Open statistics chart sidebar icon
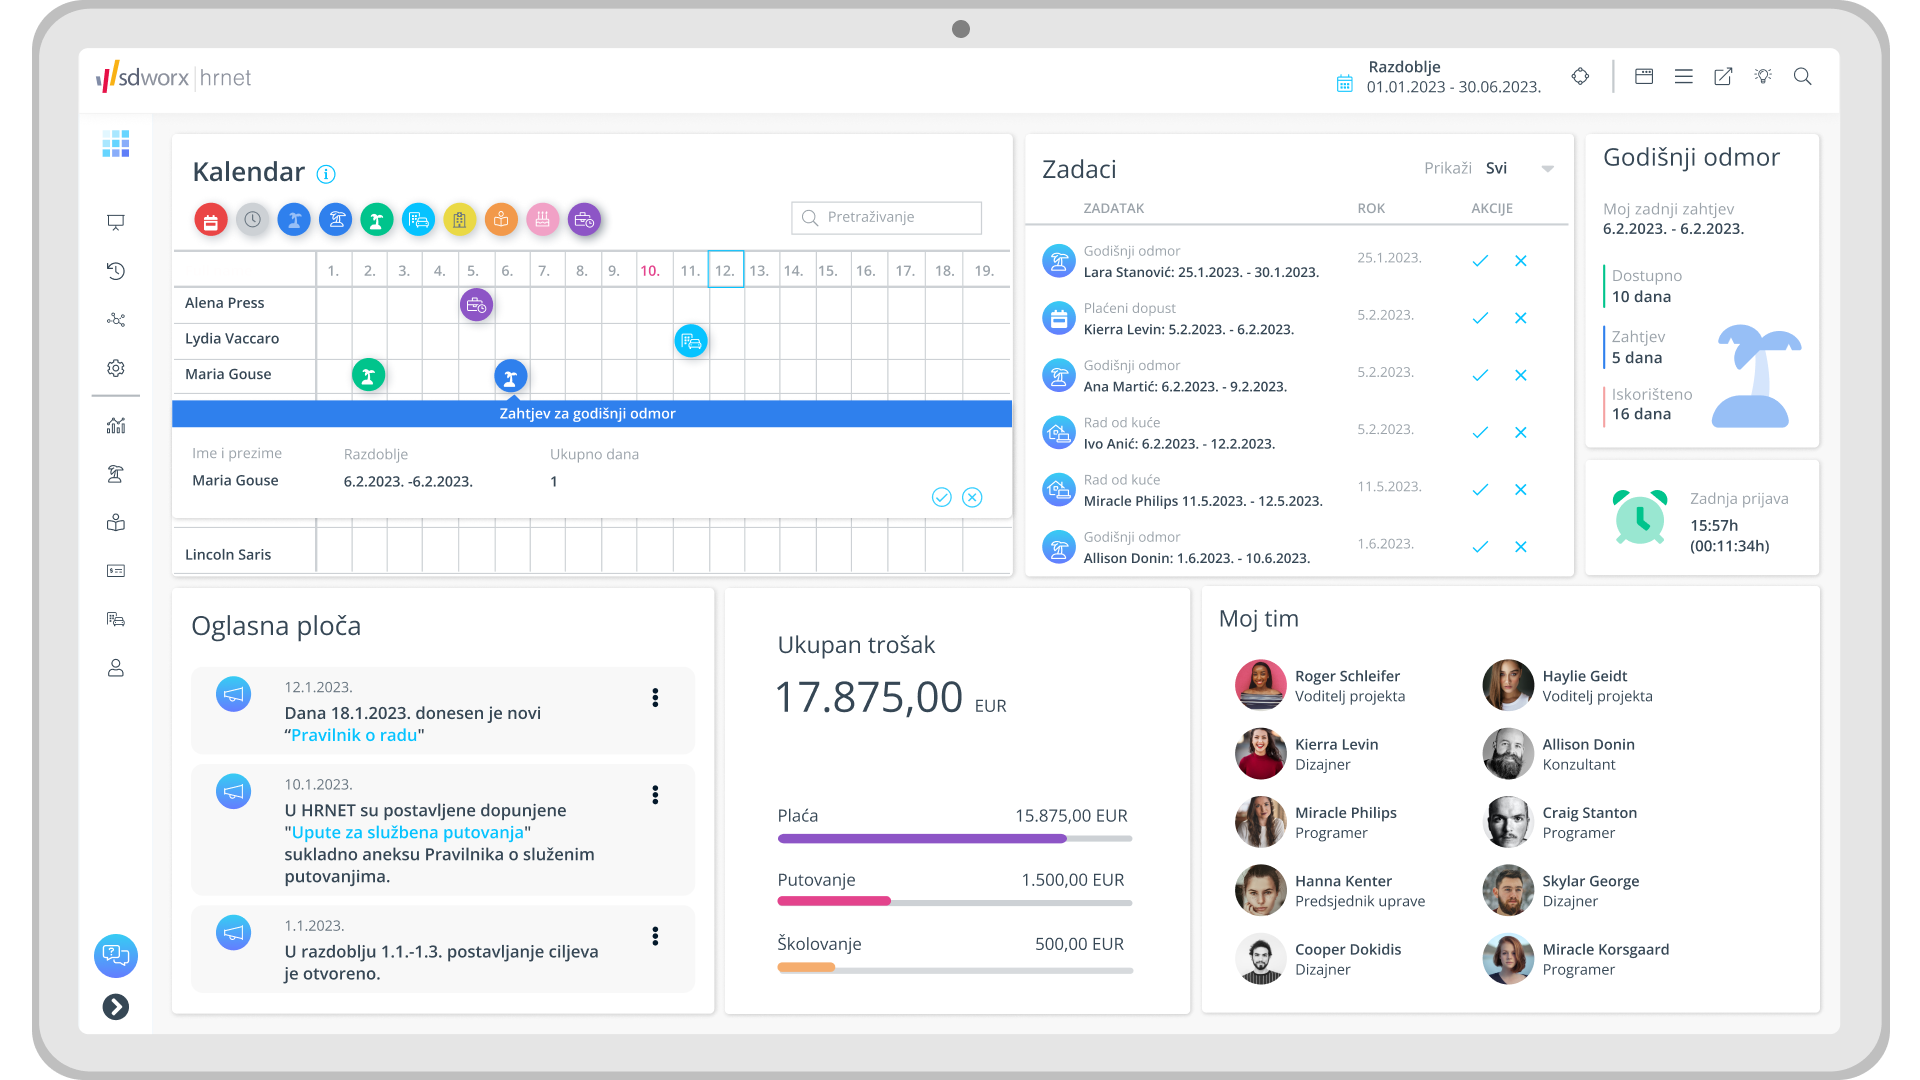1920x1080 pixels. coord(116,426)
